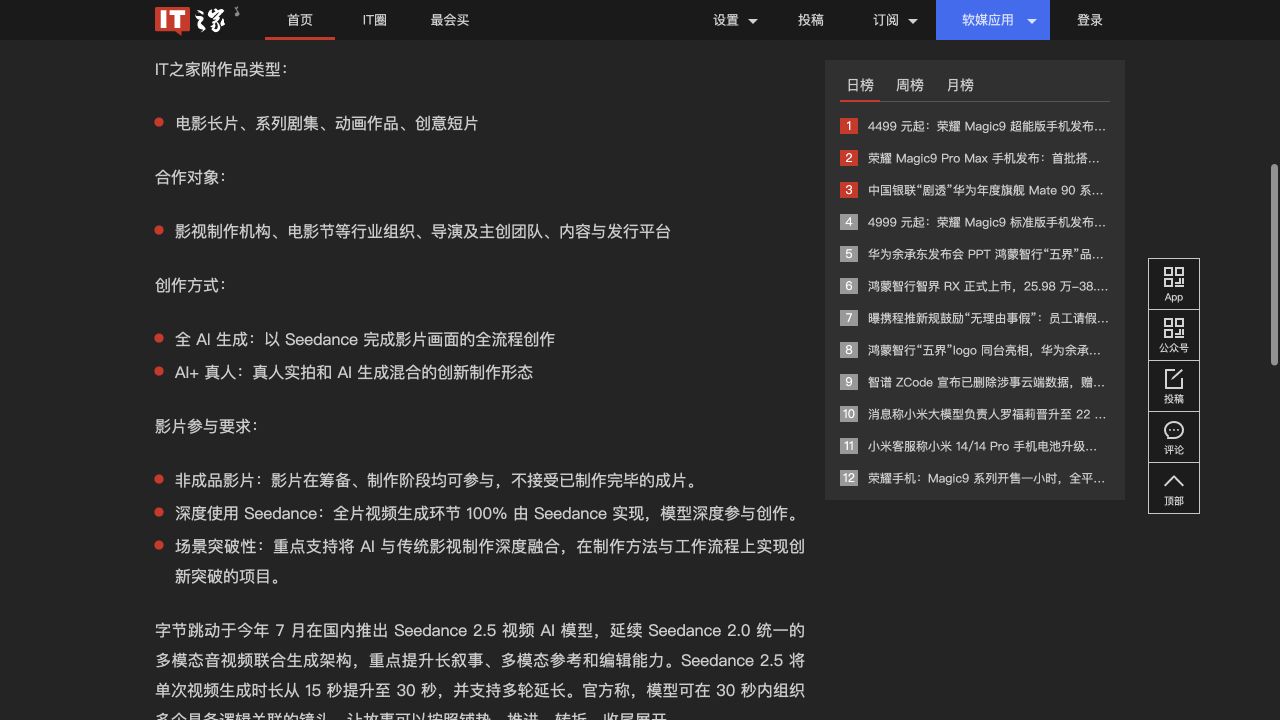1280x720 pixels.
Task: Go to the 首页 tab
Action: click(x=300, y=20)
